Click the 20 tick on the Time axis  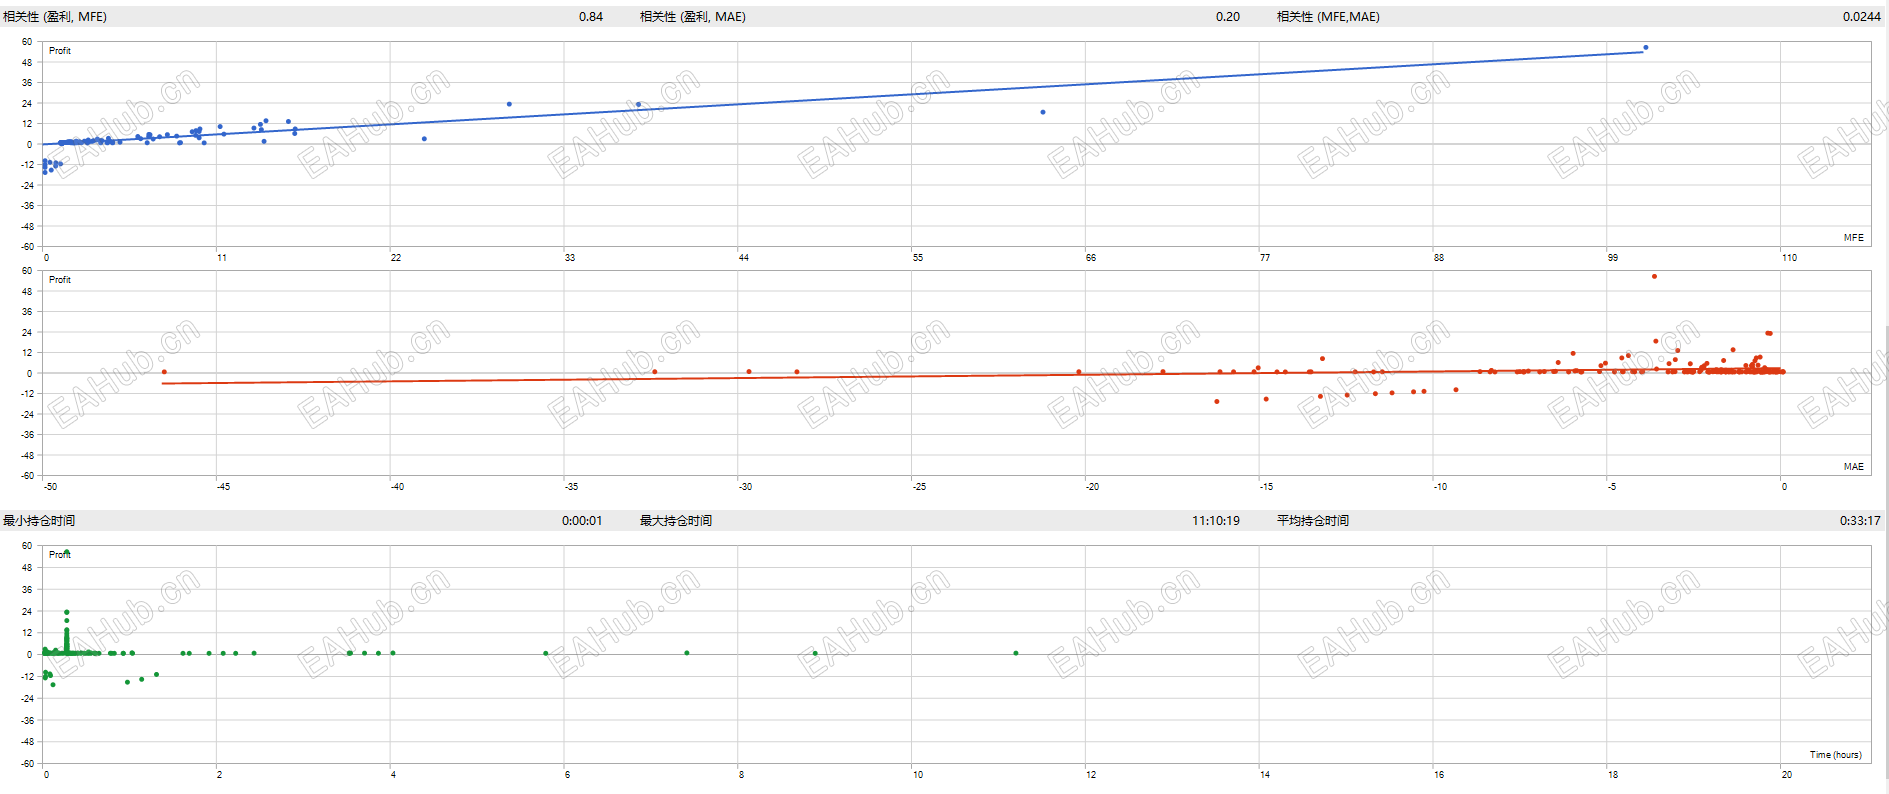click(1787, 775)
